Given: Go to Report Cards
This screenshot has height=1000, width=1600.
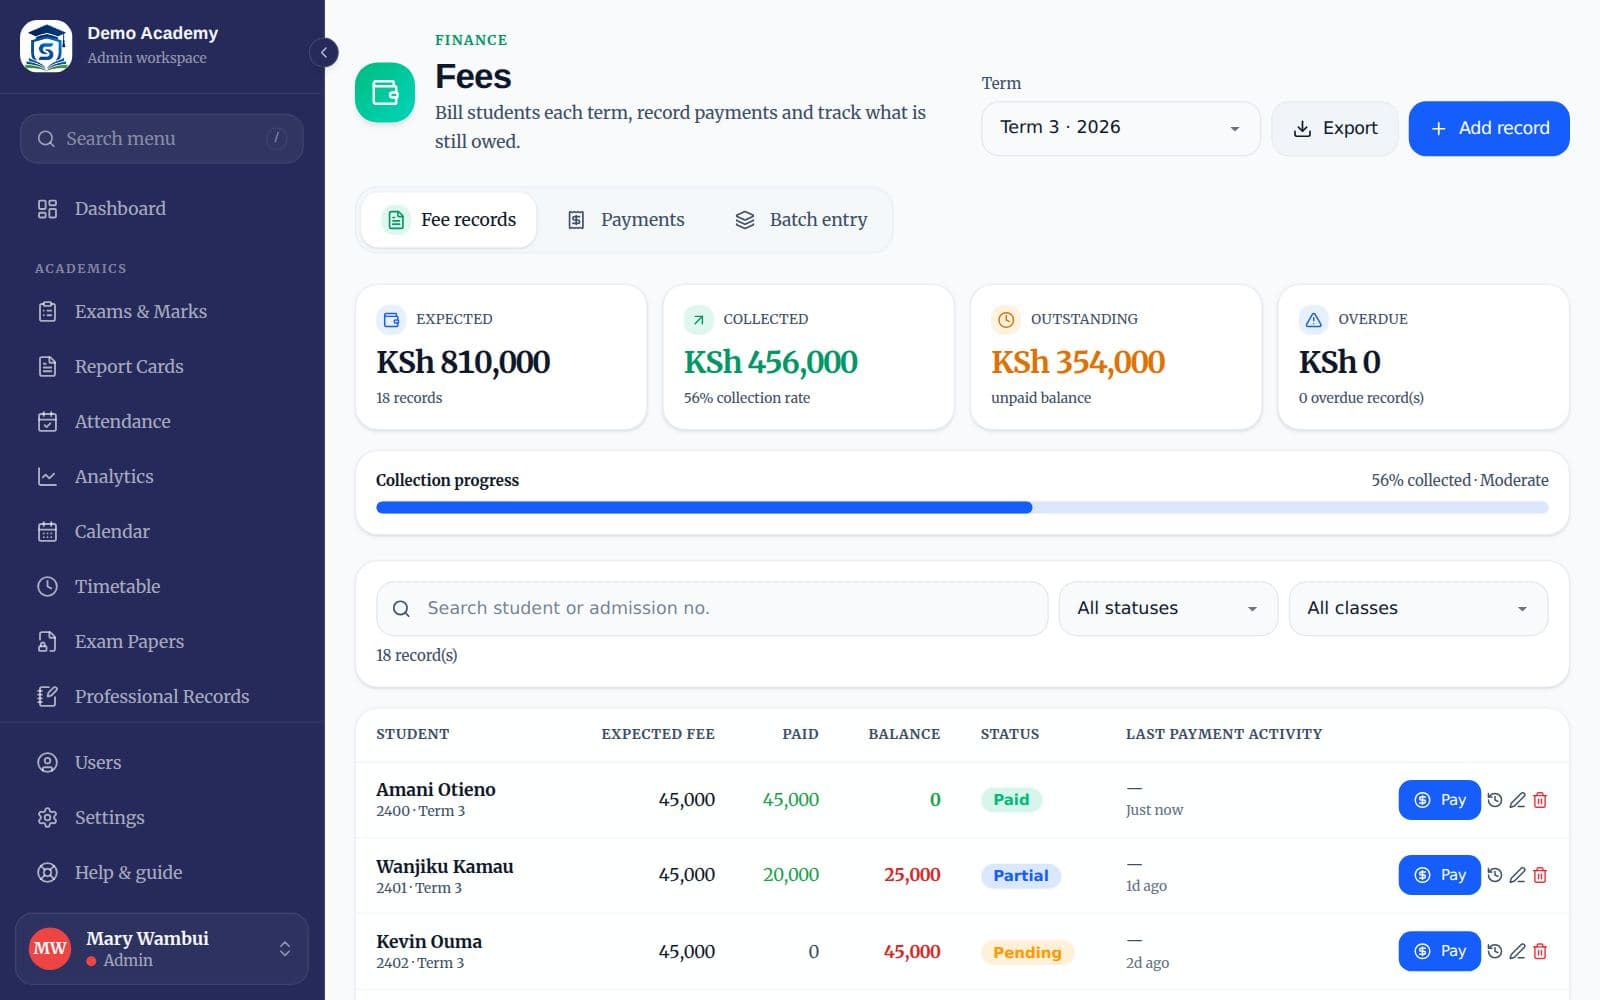Looking at the screenshot, I should (x=162, y=366).
